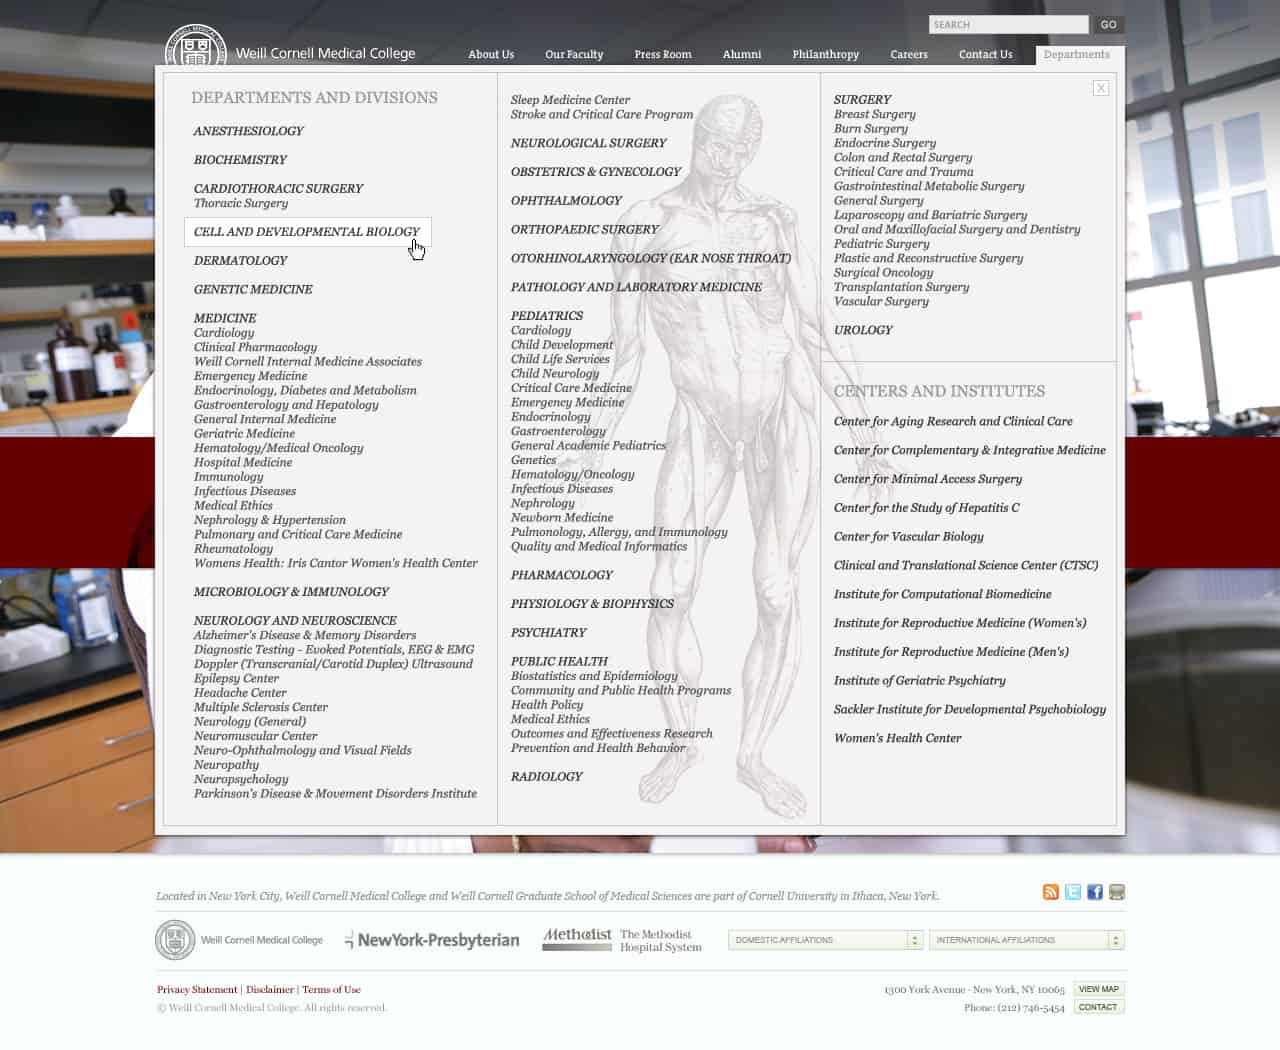Open Clinical Pharmacology under Medicine

[255, 347]
